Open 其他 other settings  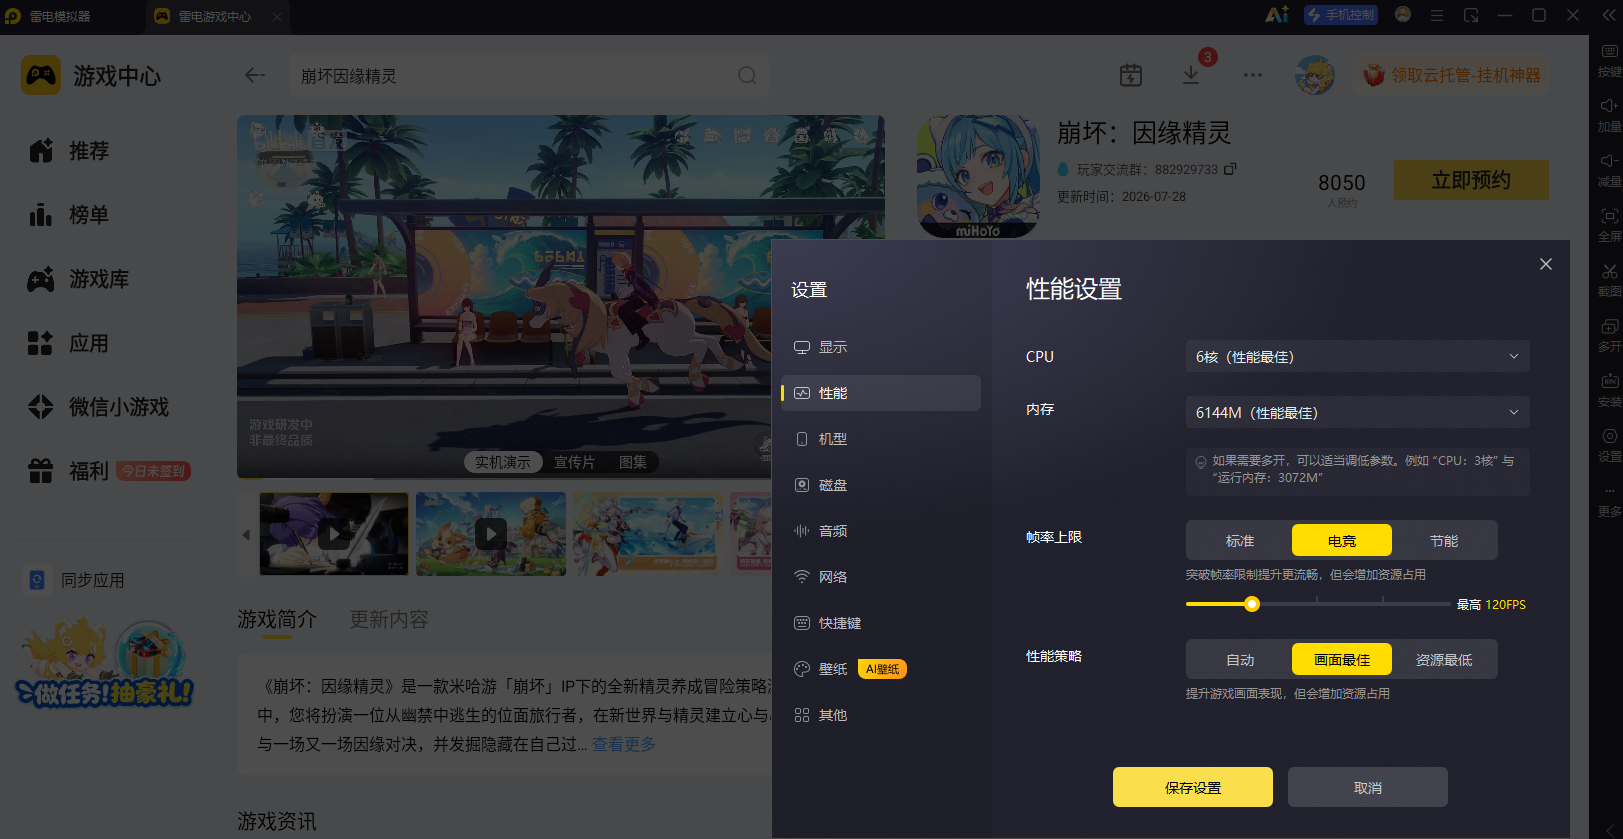coord(881,715)
